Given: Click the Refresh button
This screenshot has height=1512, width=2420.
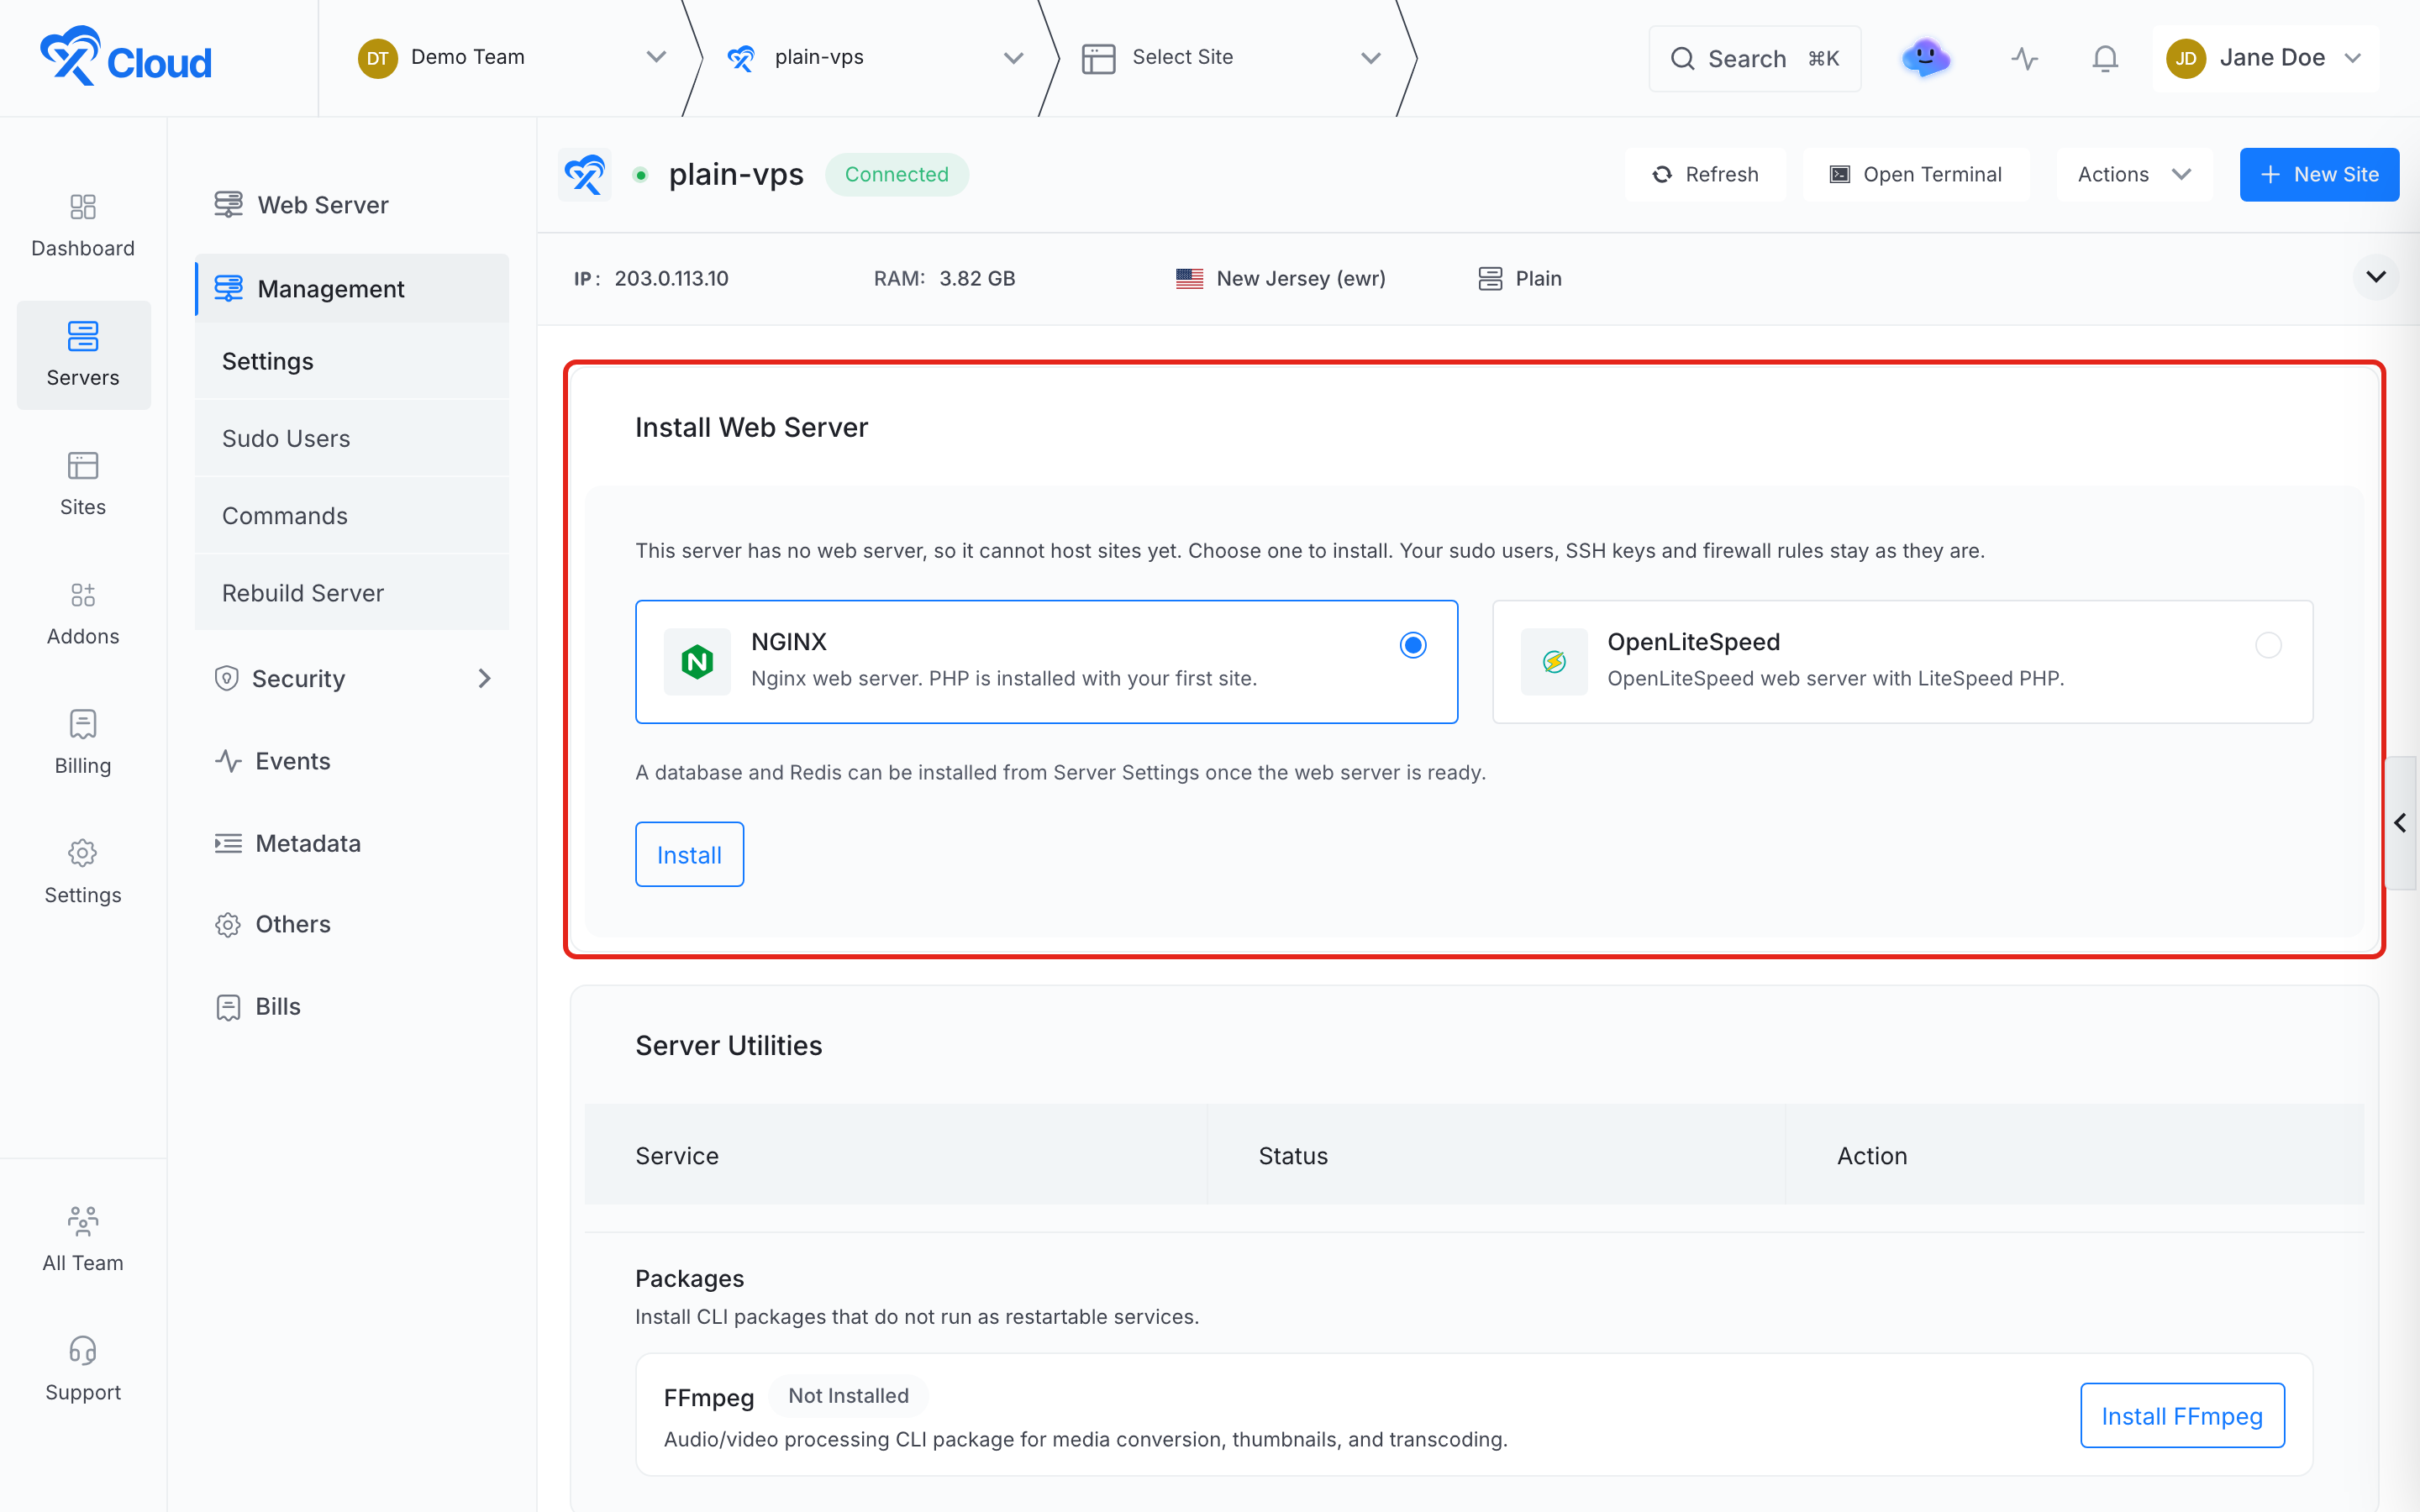Looking at the screenshot, I should (1706, 174).
